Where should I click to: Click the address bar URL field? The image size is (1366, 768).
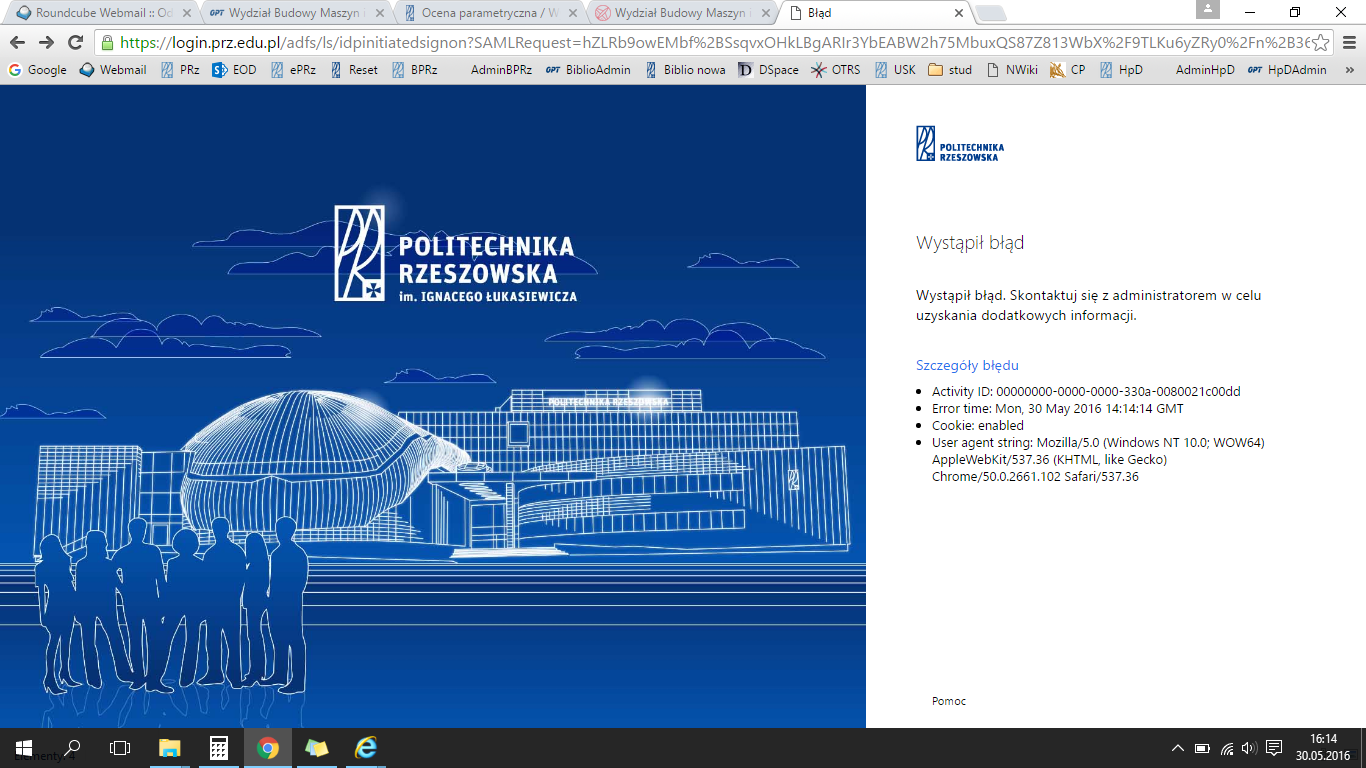(x=700, y=43)
